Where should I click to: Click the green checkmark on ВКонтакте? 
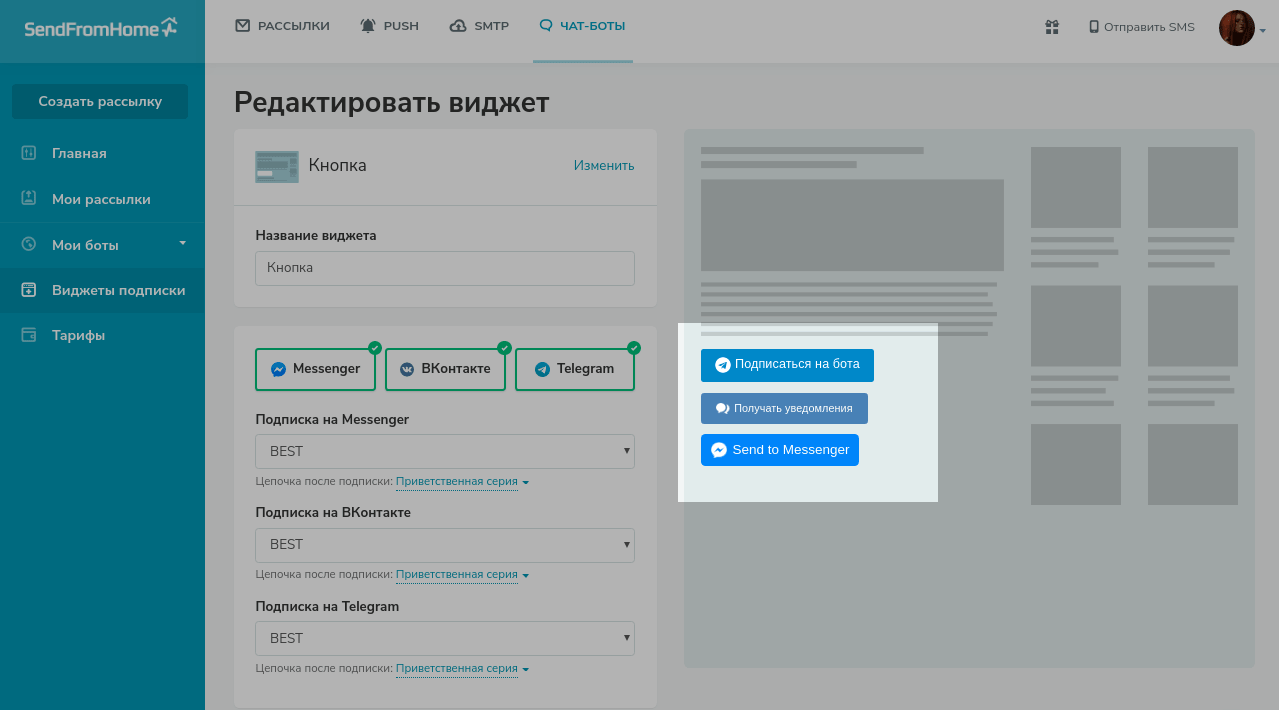(504, 348)
